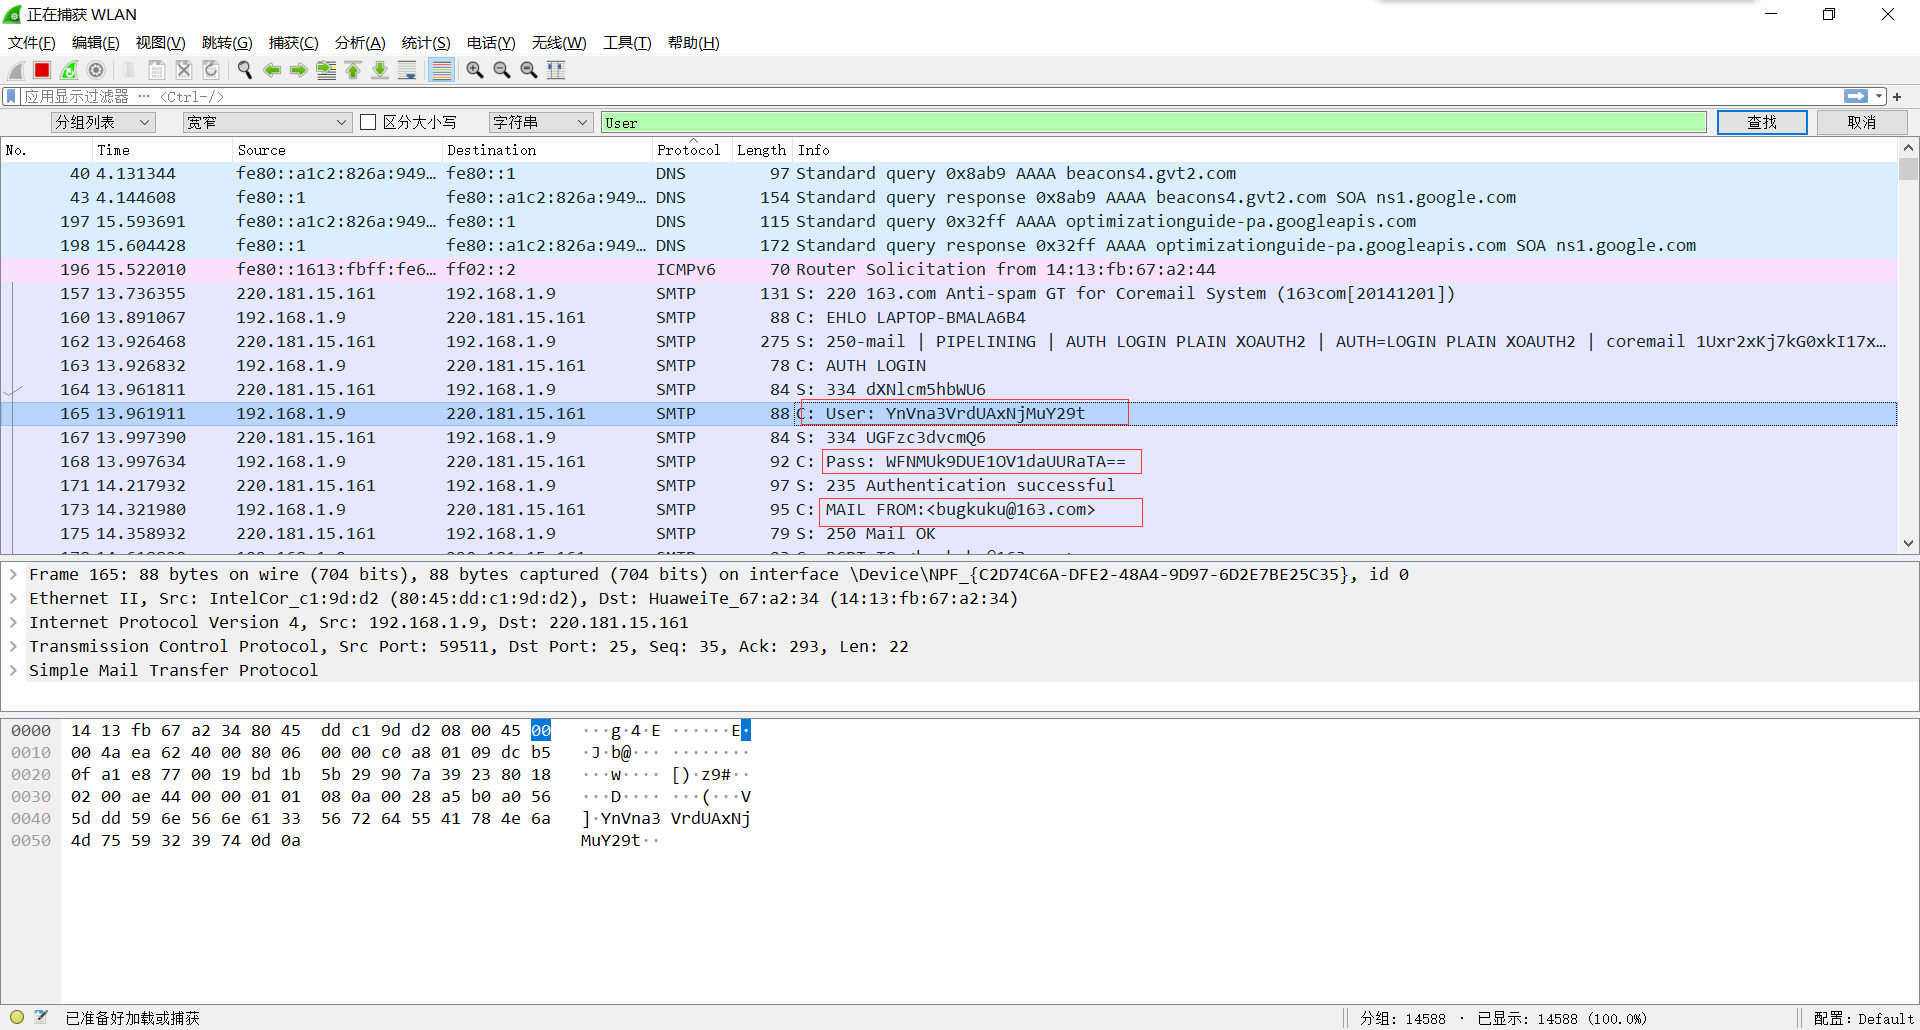Viewport: 1920px width, 1030px height.
Task: Expand the Ethernet II detail row
Action: coord(13,598)
